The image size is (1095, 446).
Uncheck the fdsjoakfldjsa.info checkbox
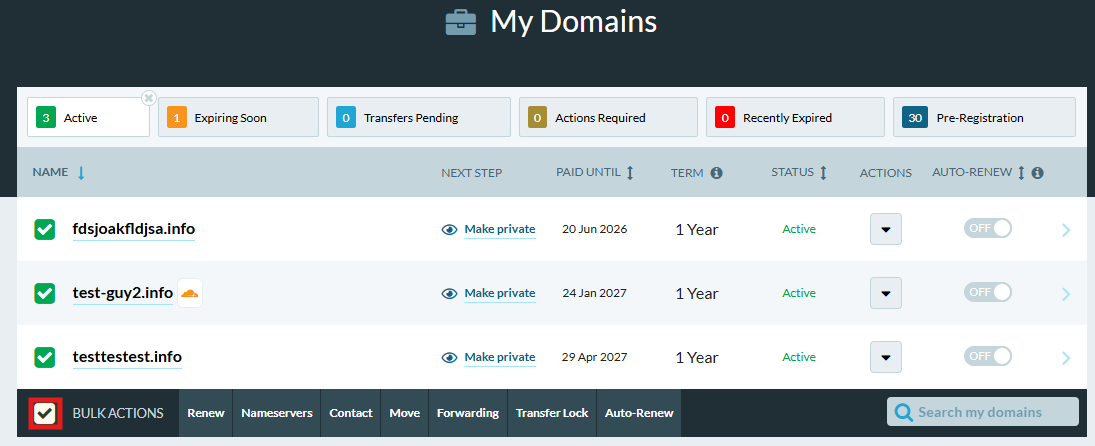[x=45, y=229]
